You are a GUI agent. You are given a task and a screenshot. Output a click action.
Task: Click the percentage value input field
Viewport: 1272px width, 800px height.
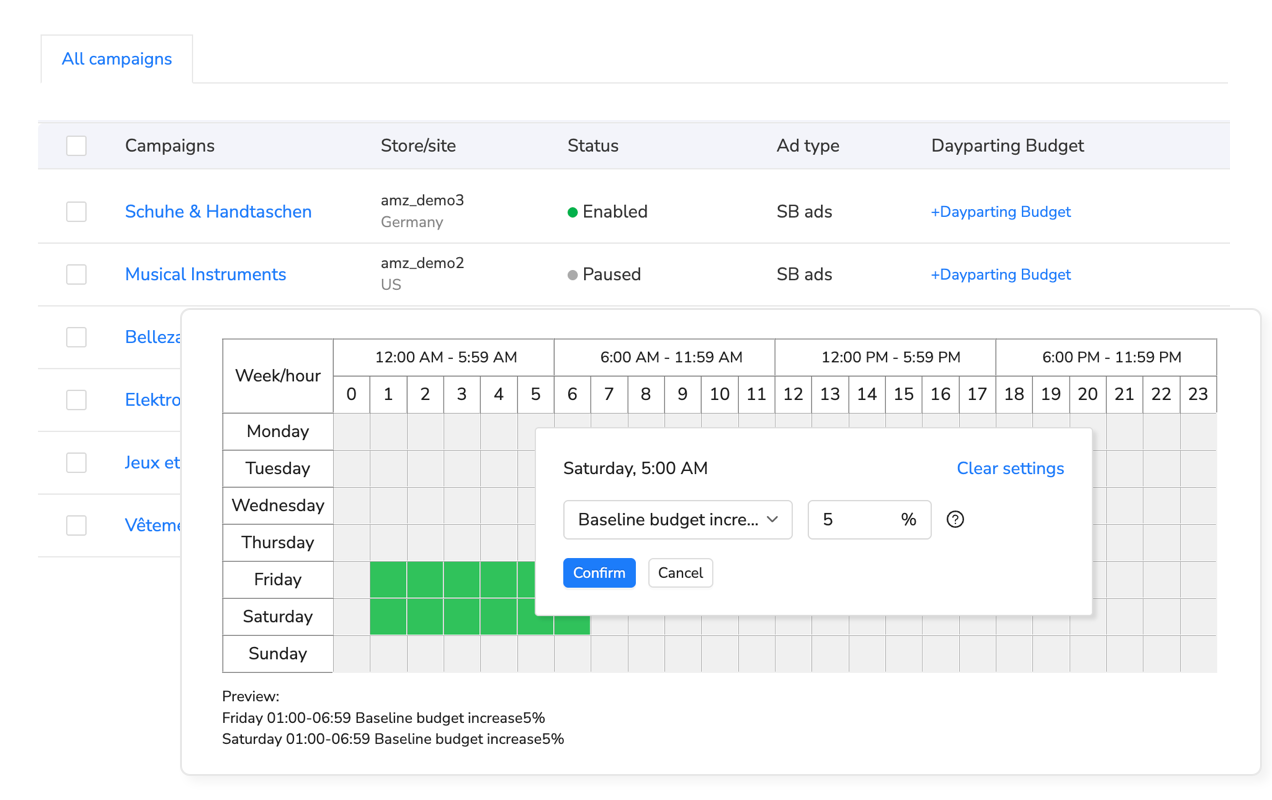(855, 519)
